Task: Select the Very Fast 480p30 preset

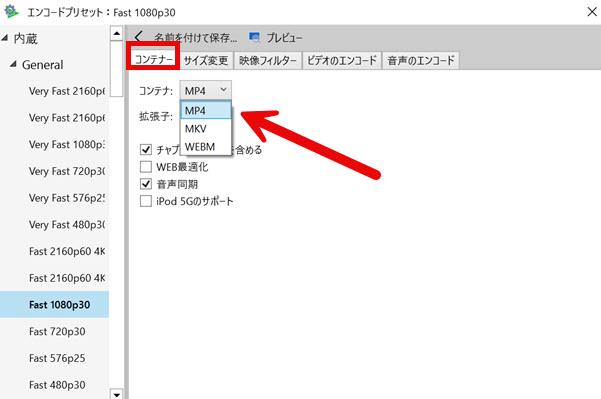Action: [54, 225]
